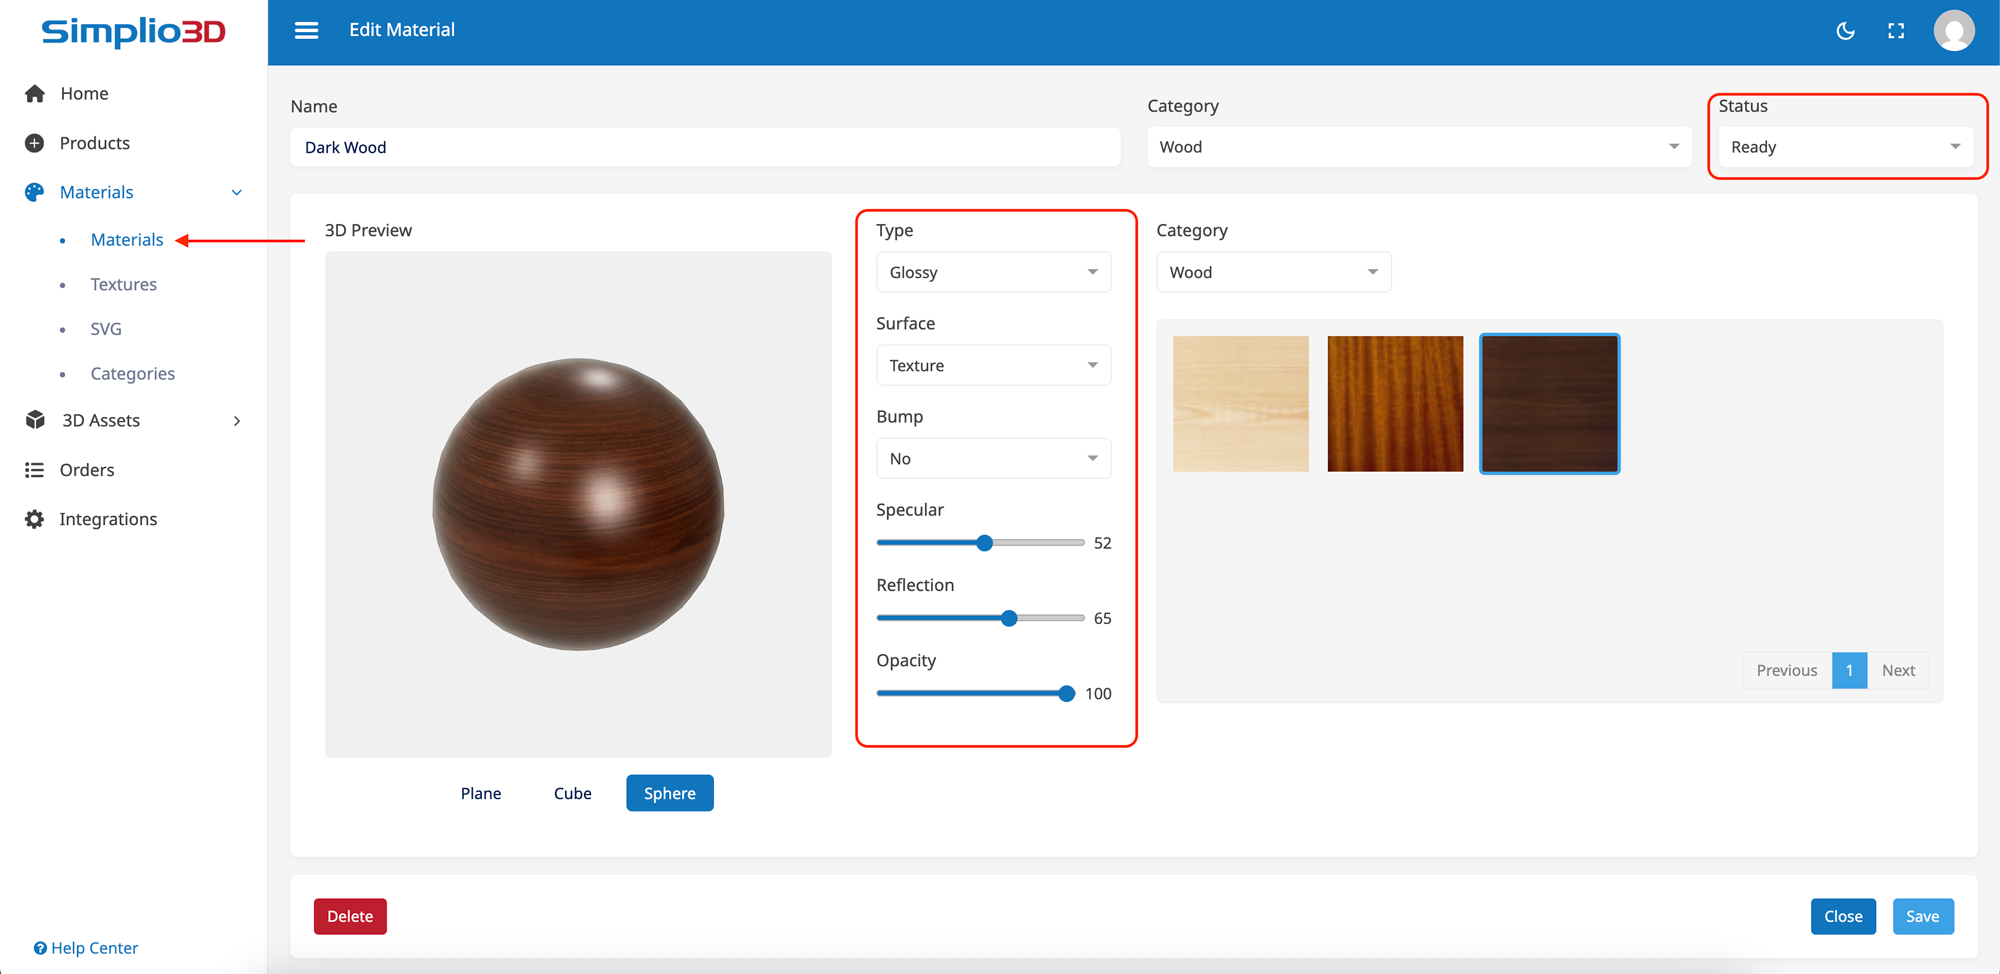Screen dimensions: 2000x974
Task: Click the Materials palette icon
Action: point(34,191)
